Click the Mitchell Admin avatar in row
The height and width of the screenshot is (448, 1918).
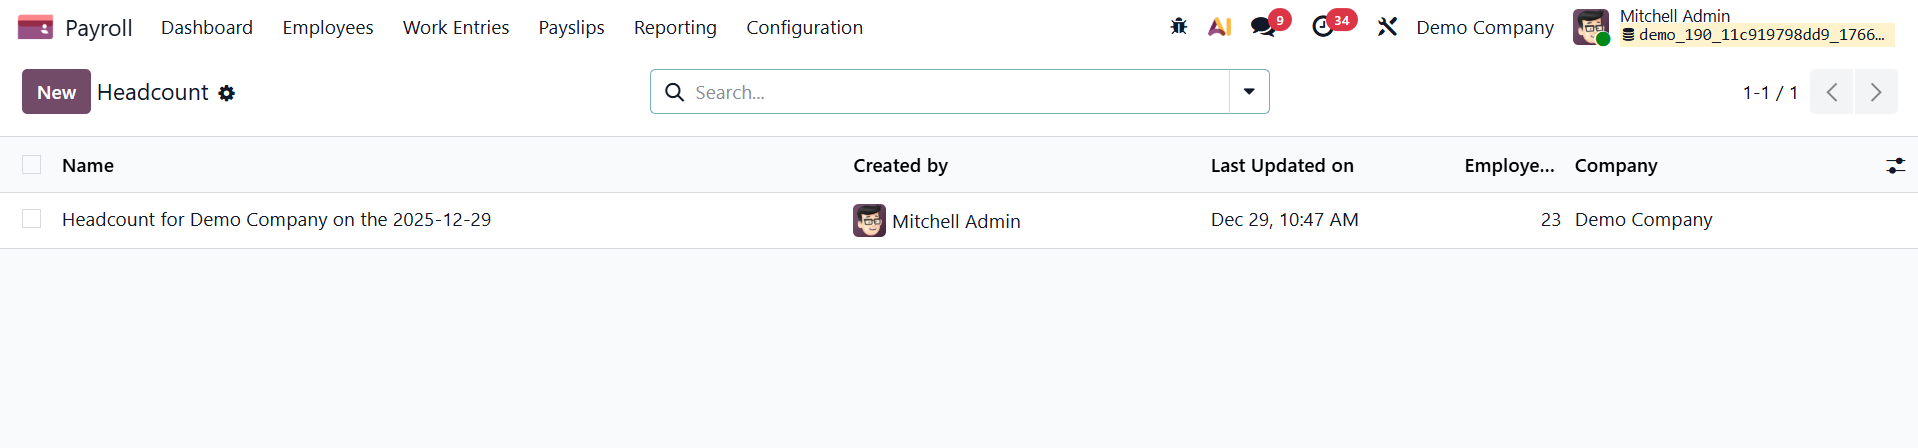[869, 220]
